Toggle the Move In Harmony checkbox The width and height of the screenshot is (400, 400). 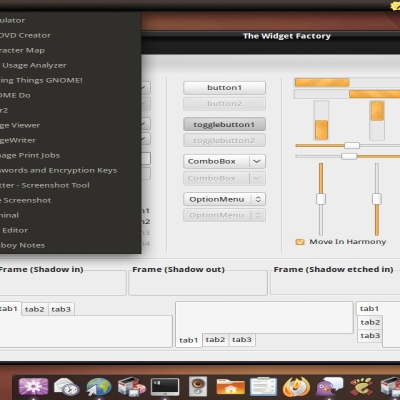[x=300, y=242]
